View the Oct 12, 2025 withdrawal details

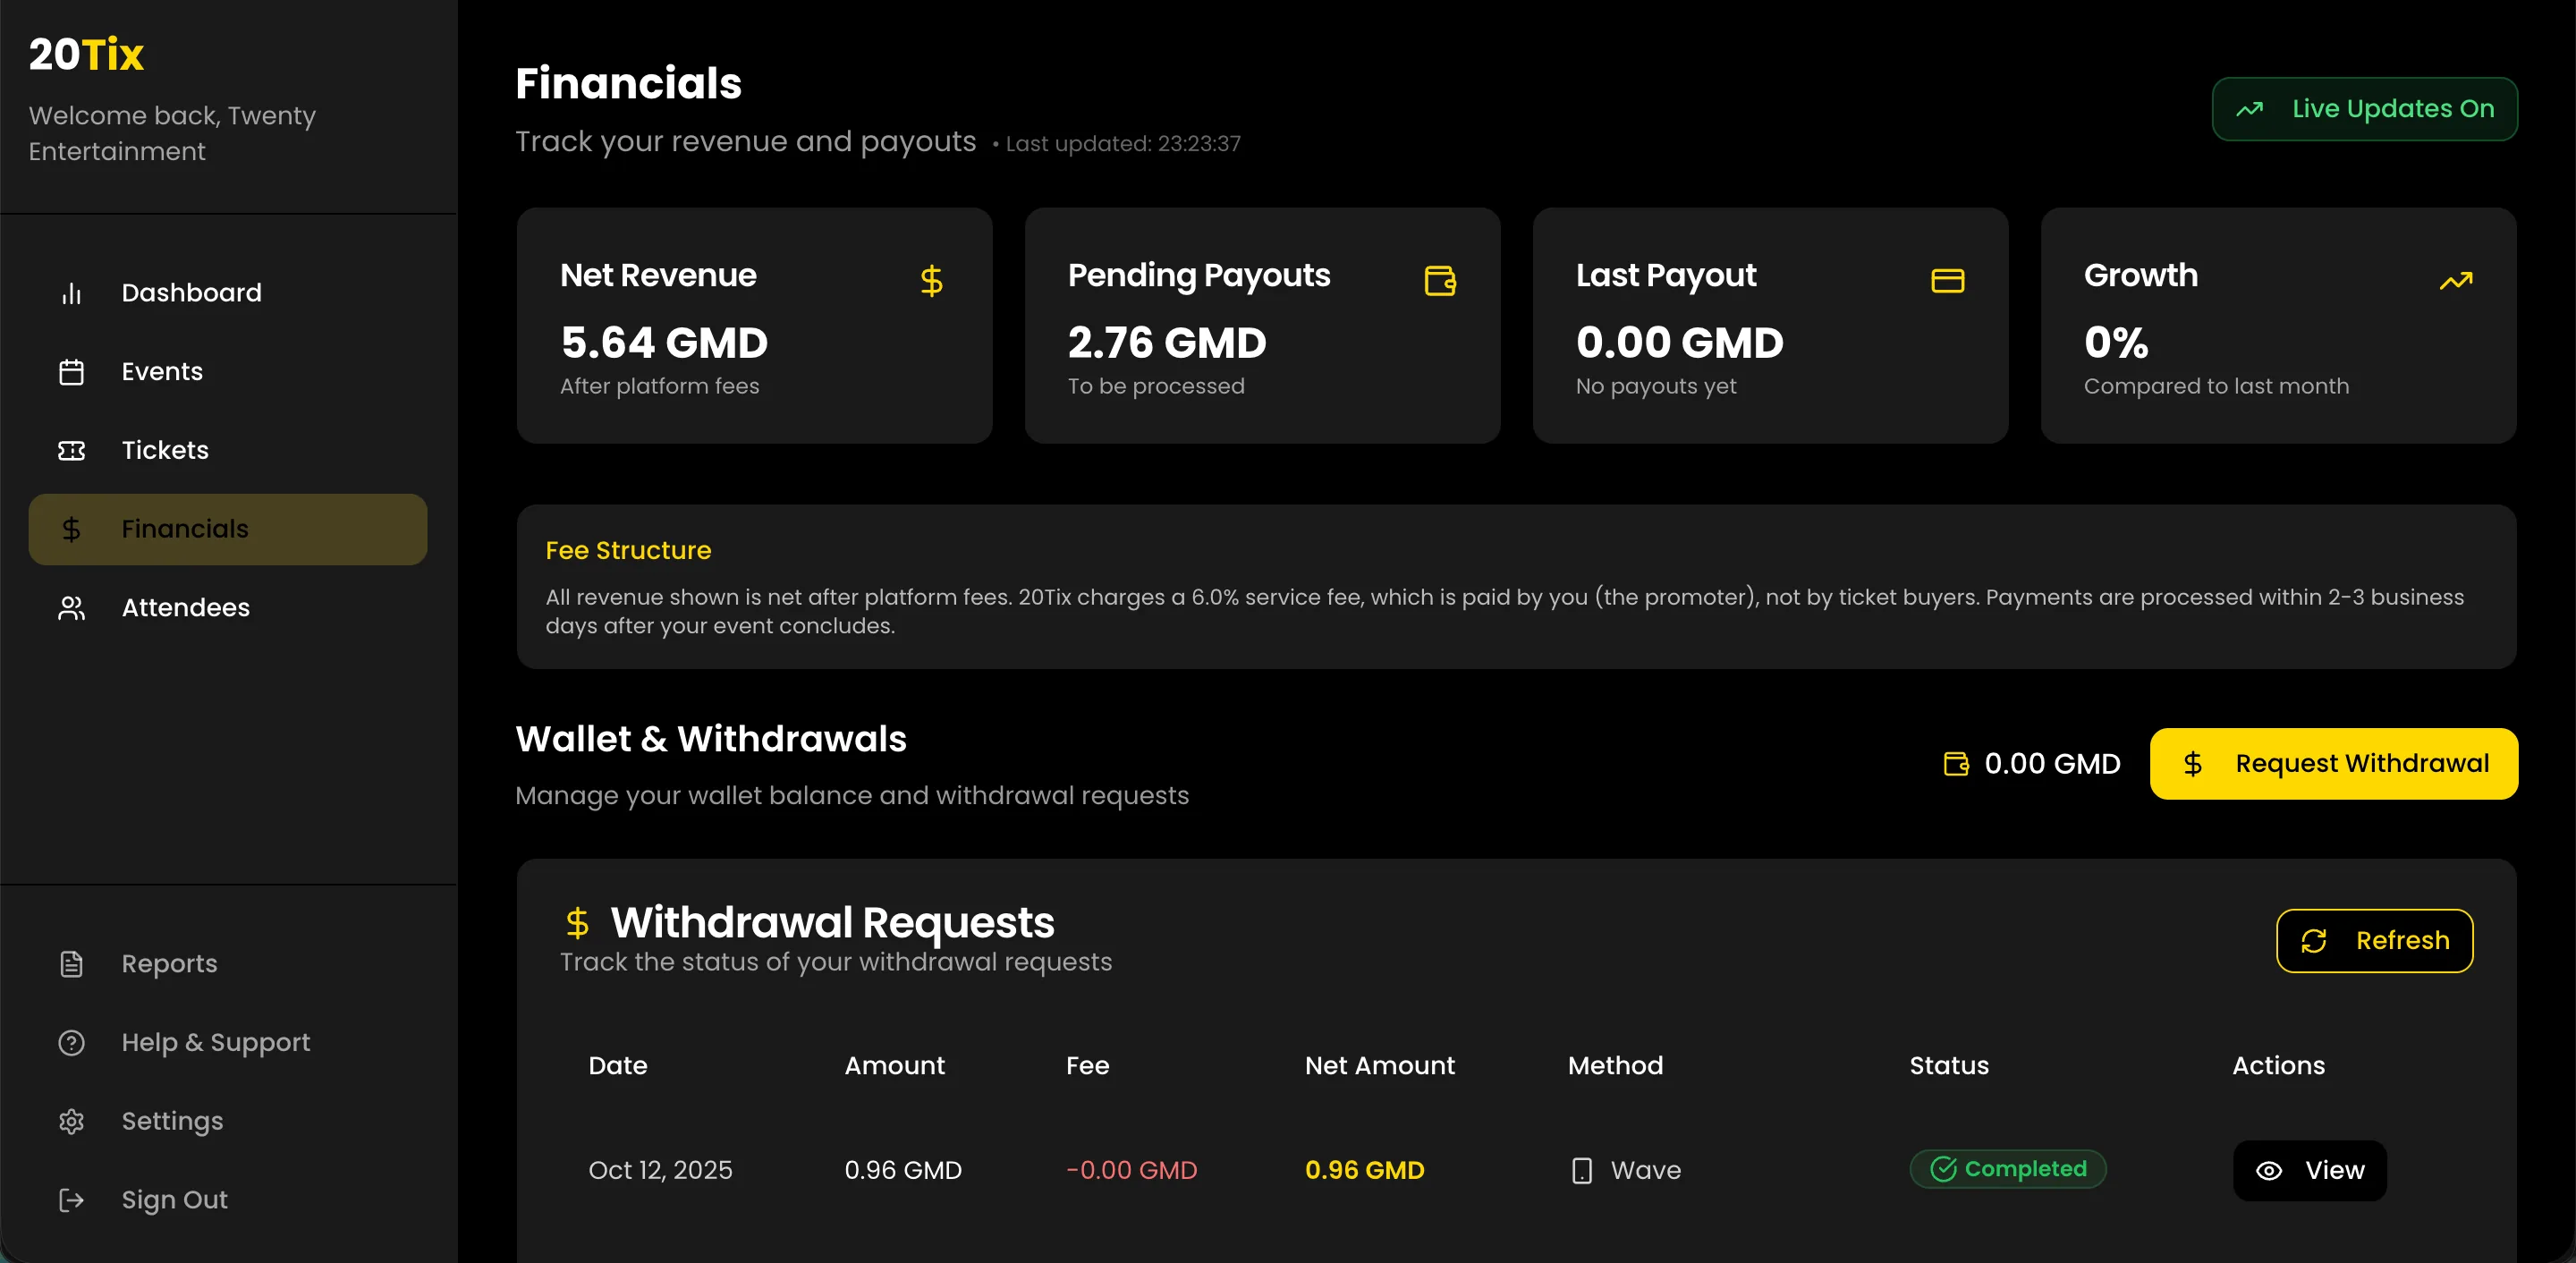[2309, 1171]
